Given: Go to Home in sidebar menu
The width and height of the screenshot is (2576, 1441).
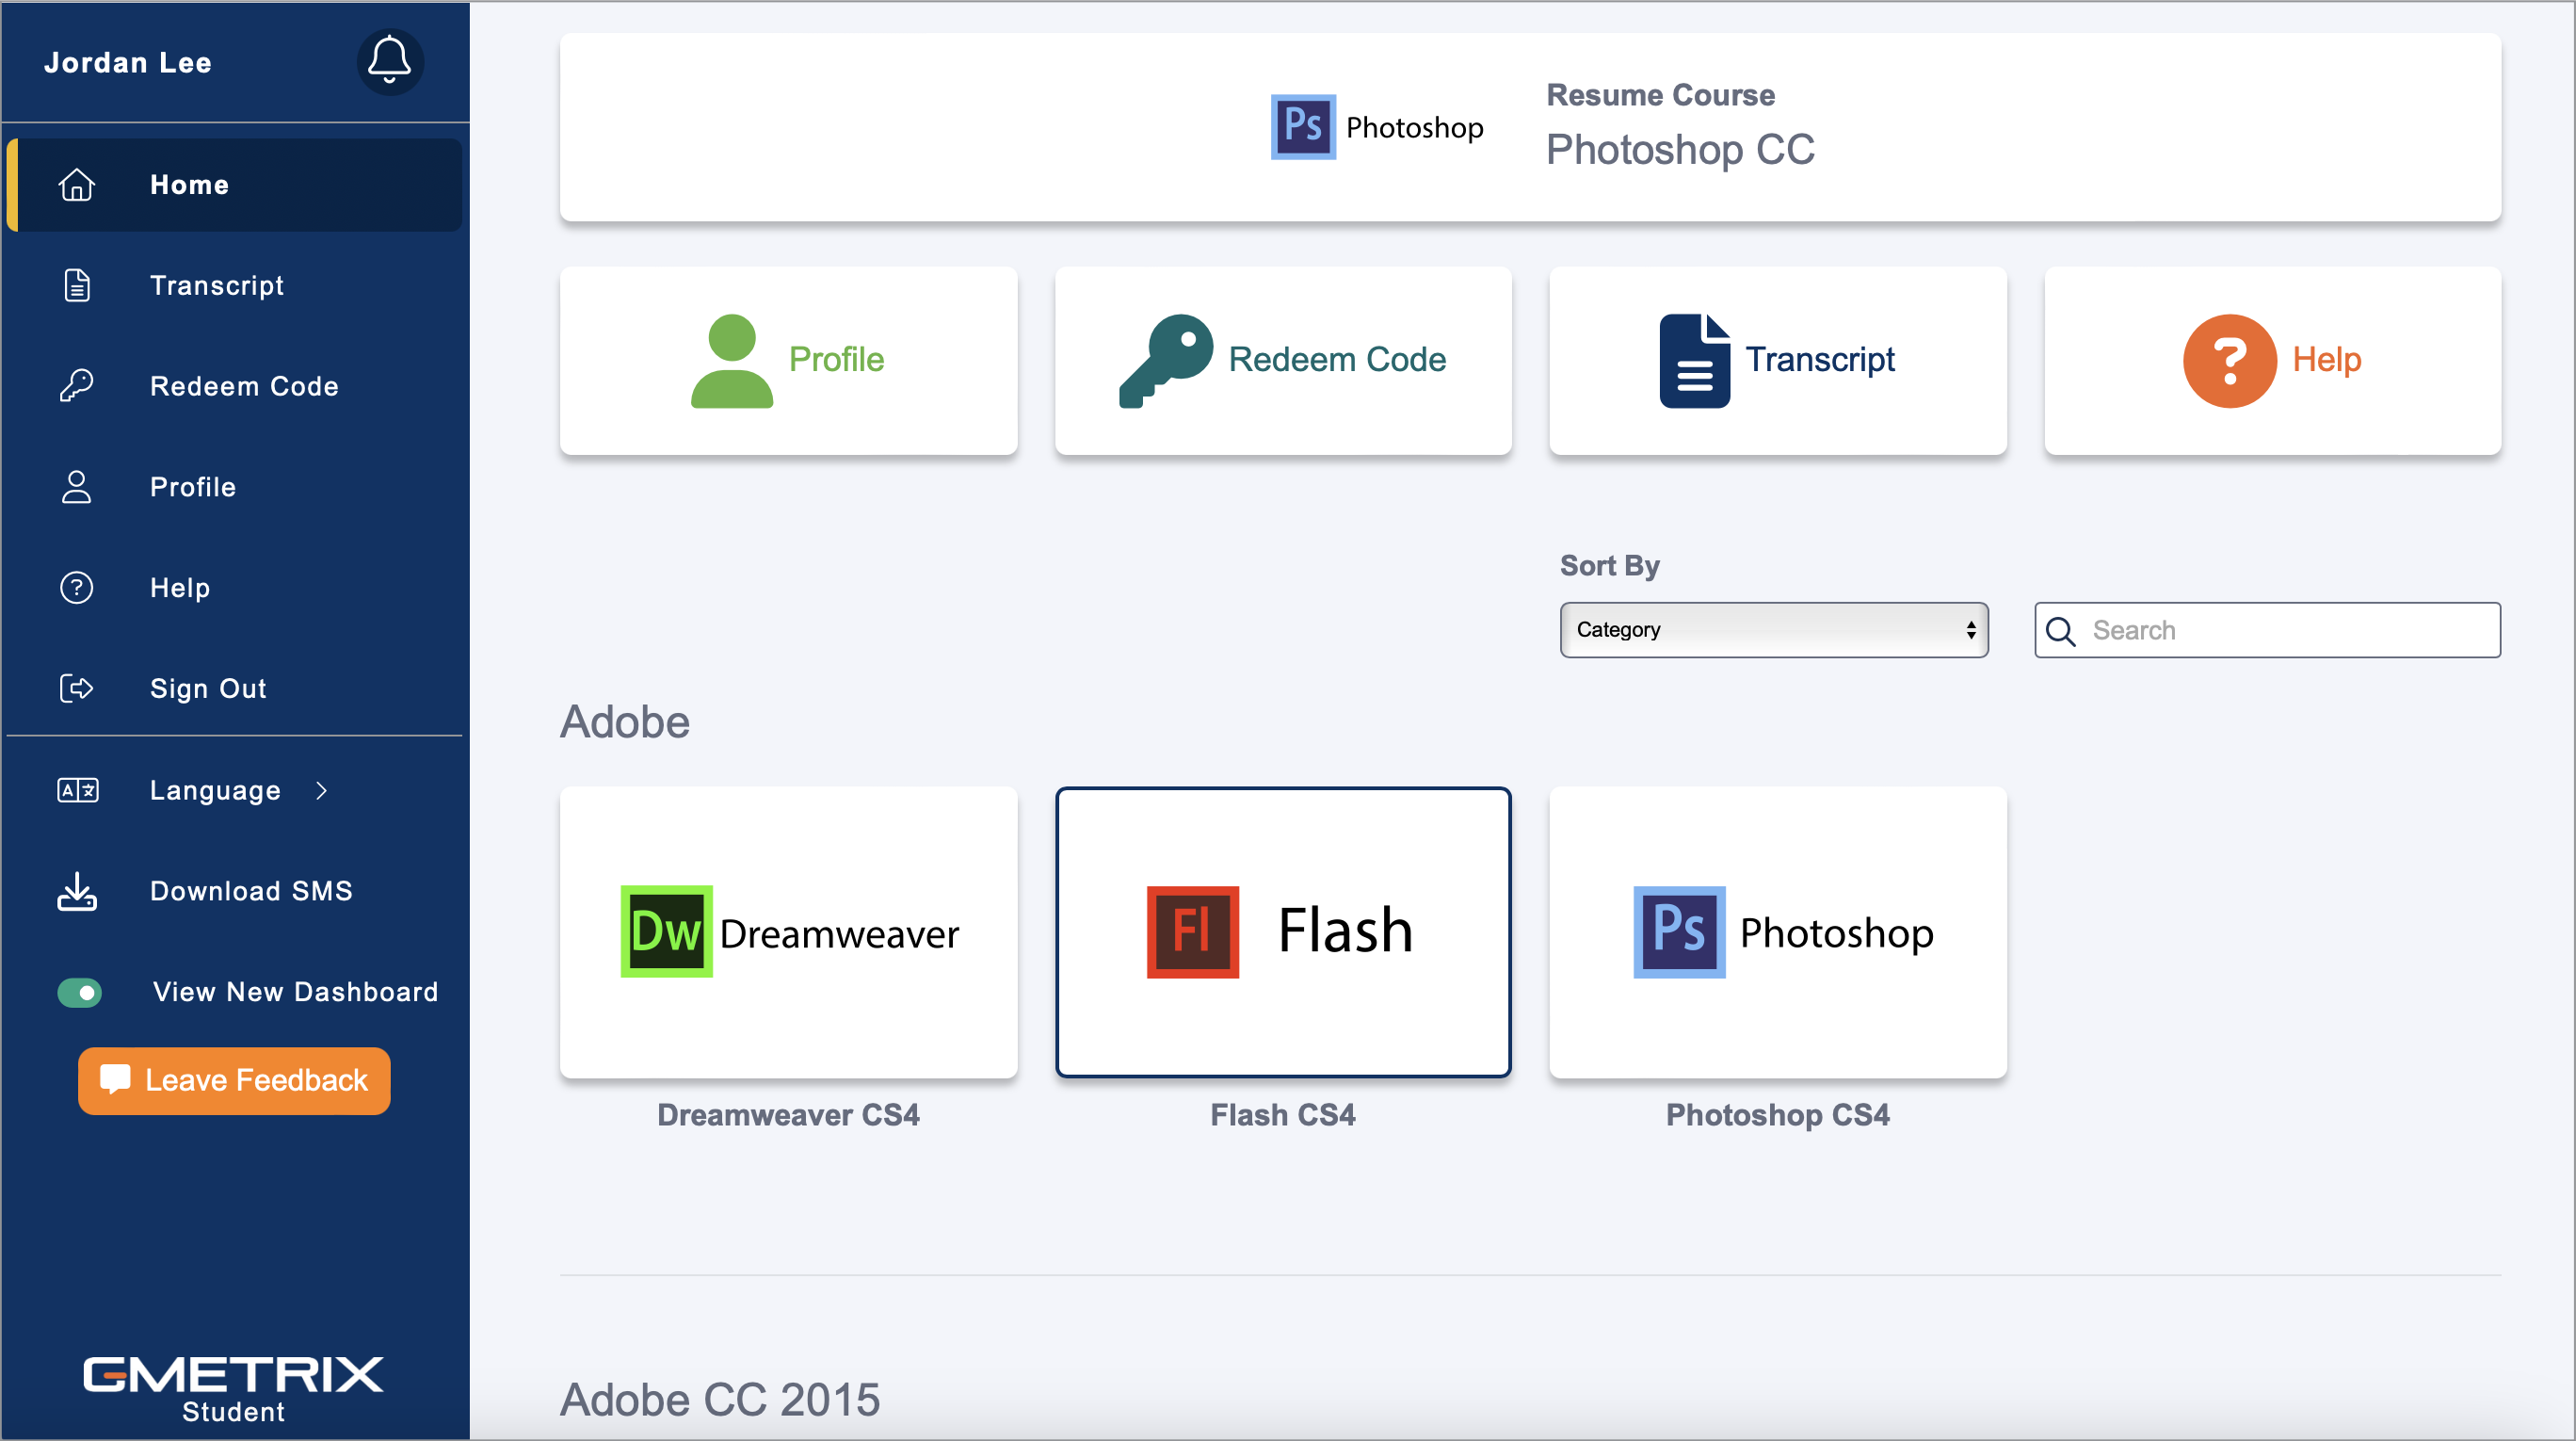Looking at the screenshot, I should [x=189, y=185].
